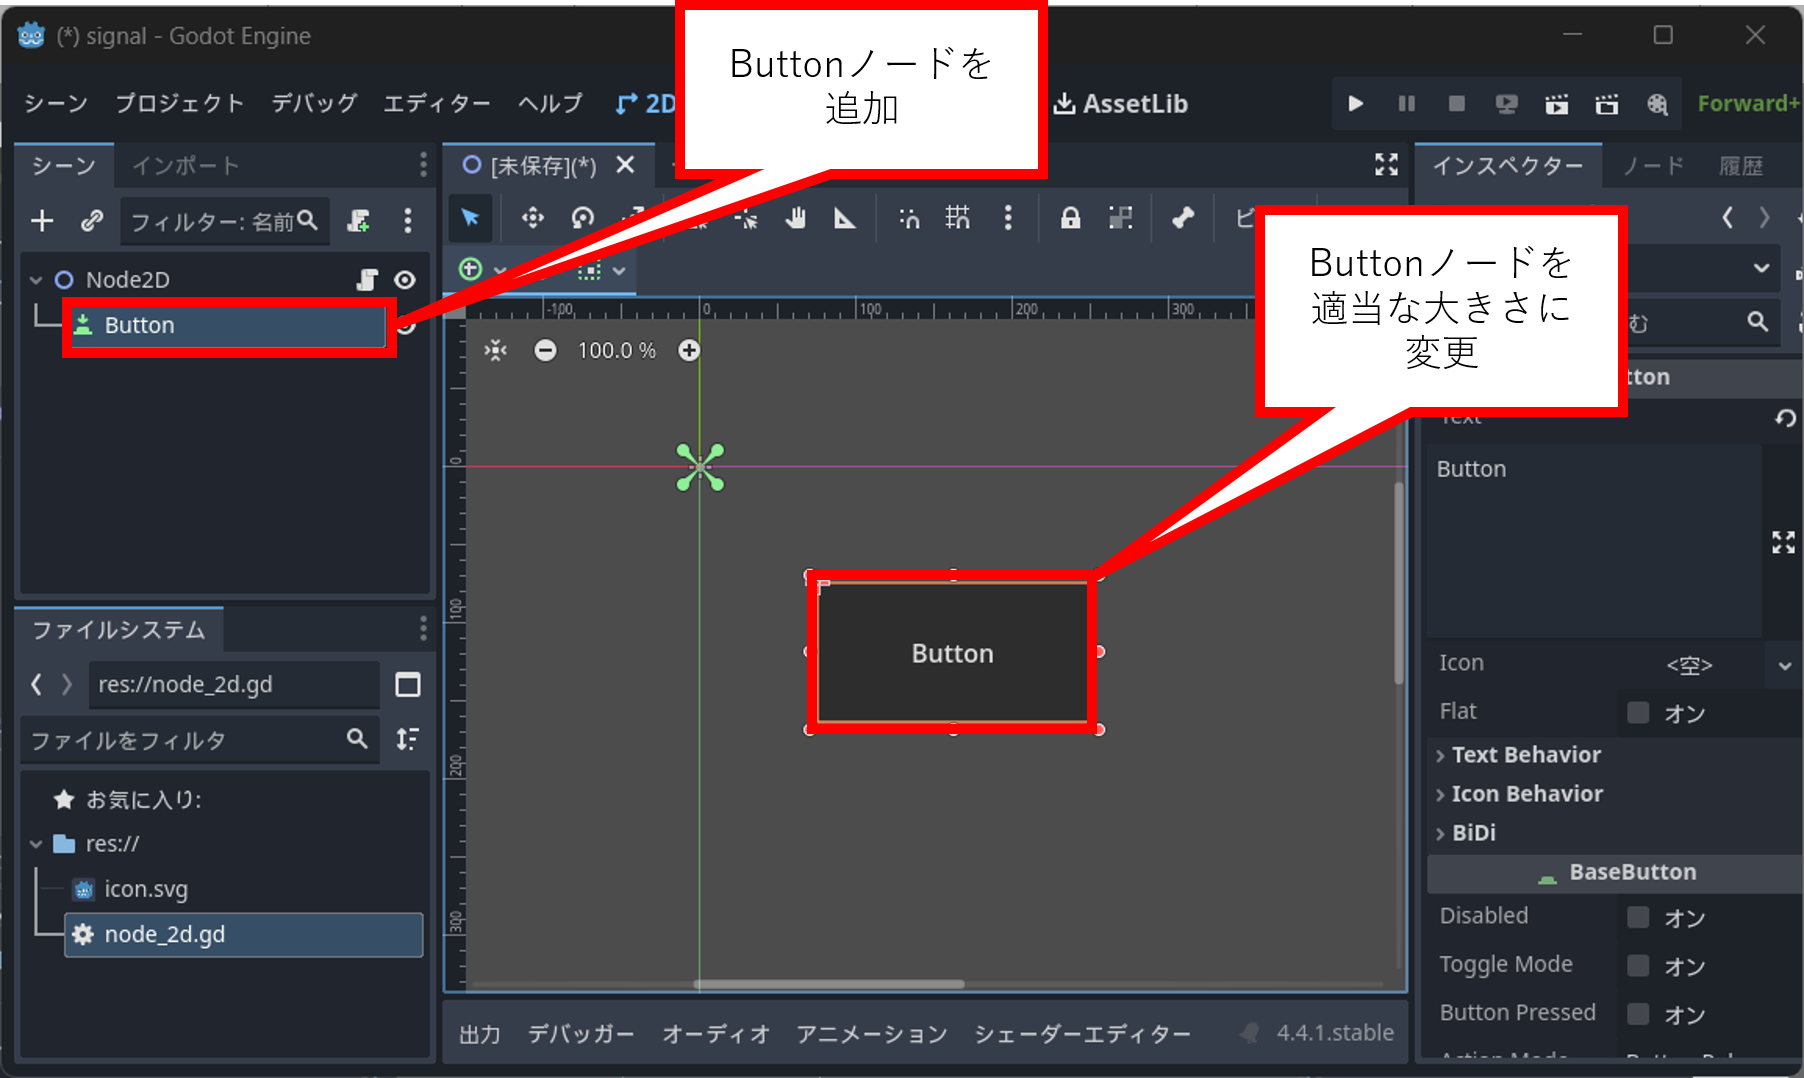The width and height of the screenshot is (1804, 1078).
Task: Decrease canvas zoom with the minus control
Action: click(546, 351)
